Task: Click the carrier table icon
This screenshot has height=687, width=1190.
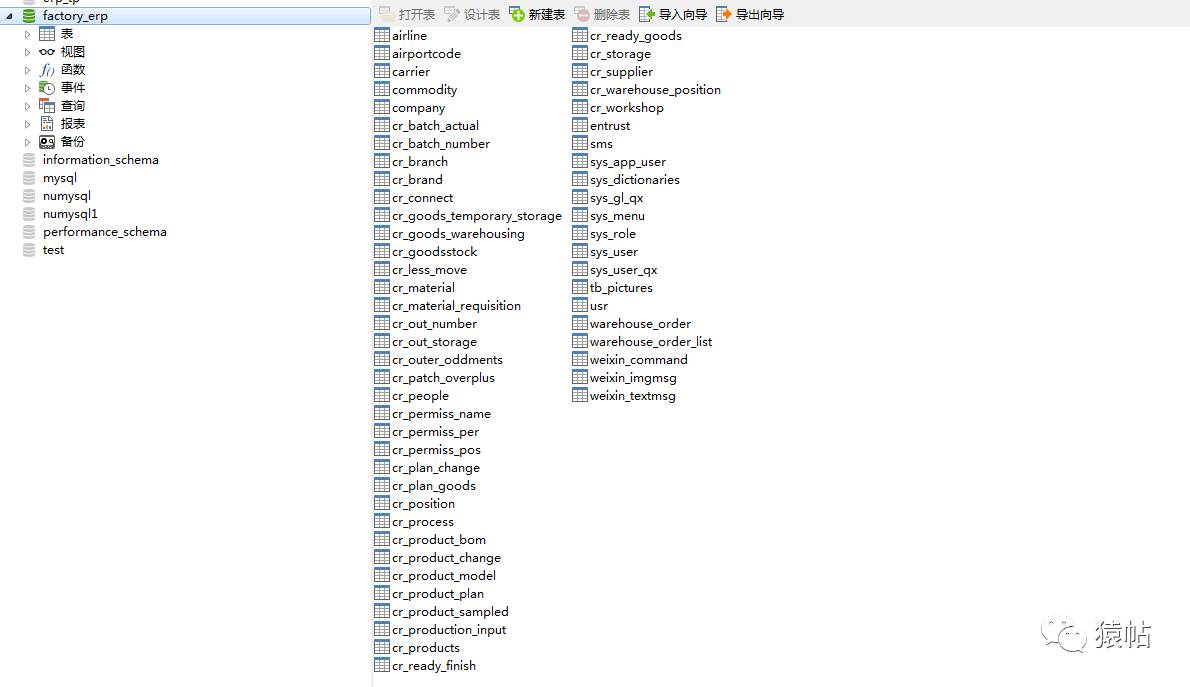Action: pos(382,71)
